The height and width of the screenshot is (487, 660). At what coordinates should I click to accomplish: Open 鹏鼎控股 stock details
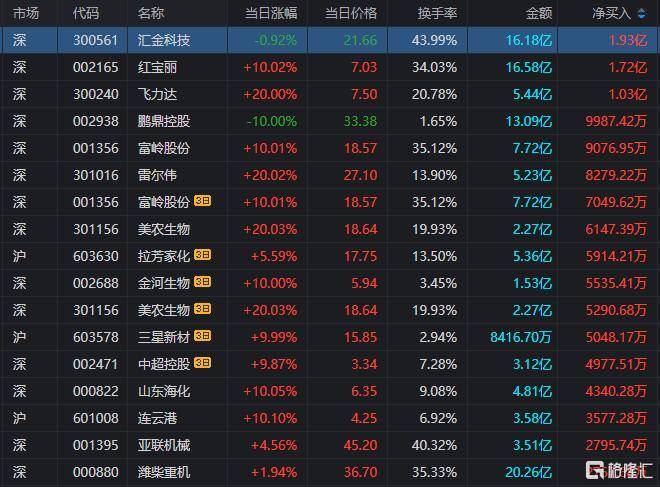(164, 121)
